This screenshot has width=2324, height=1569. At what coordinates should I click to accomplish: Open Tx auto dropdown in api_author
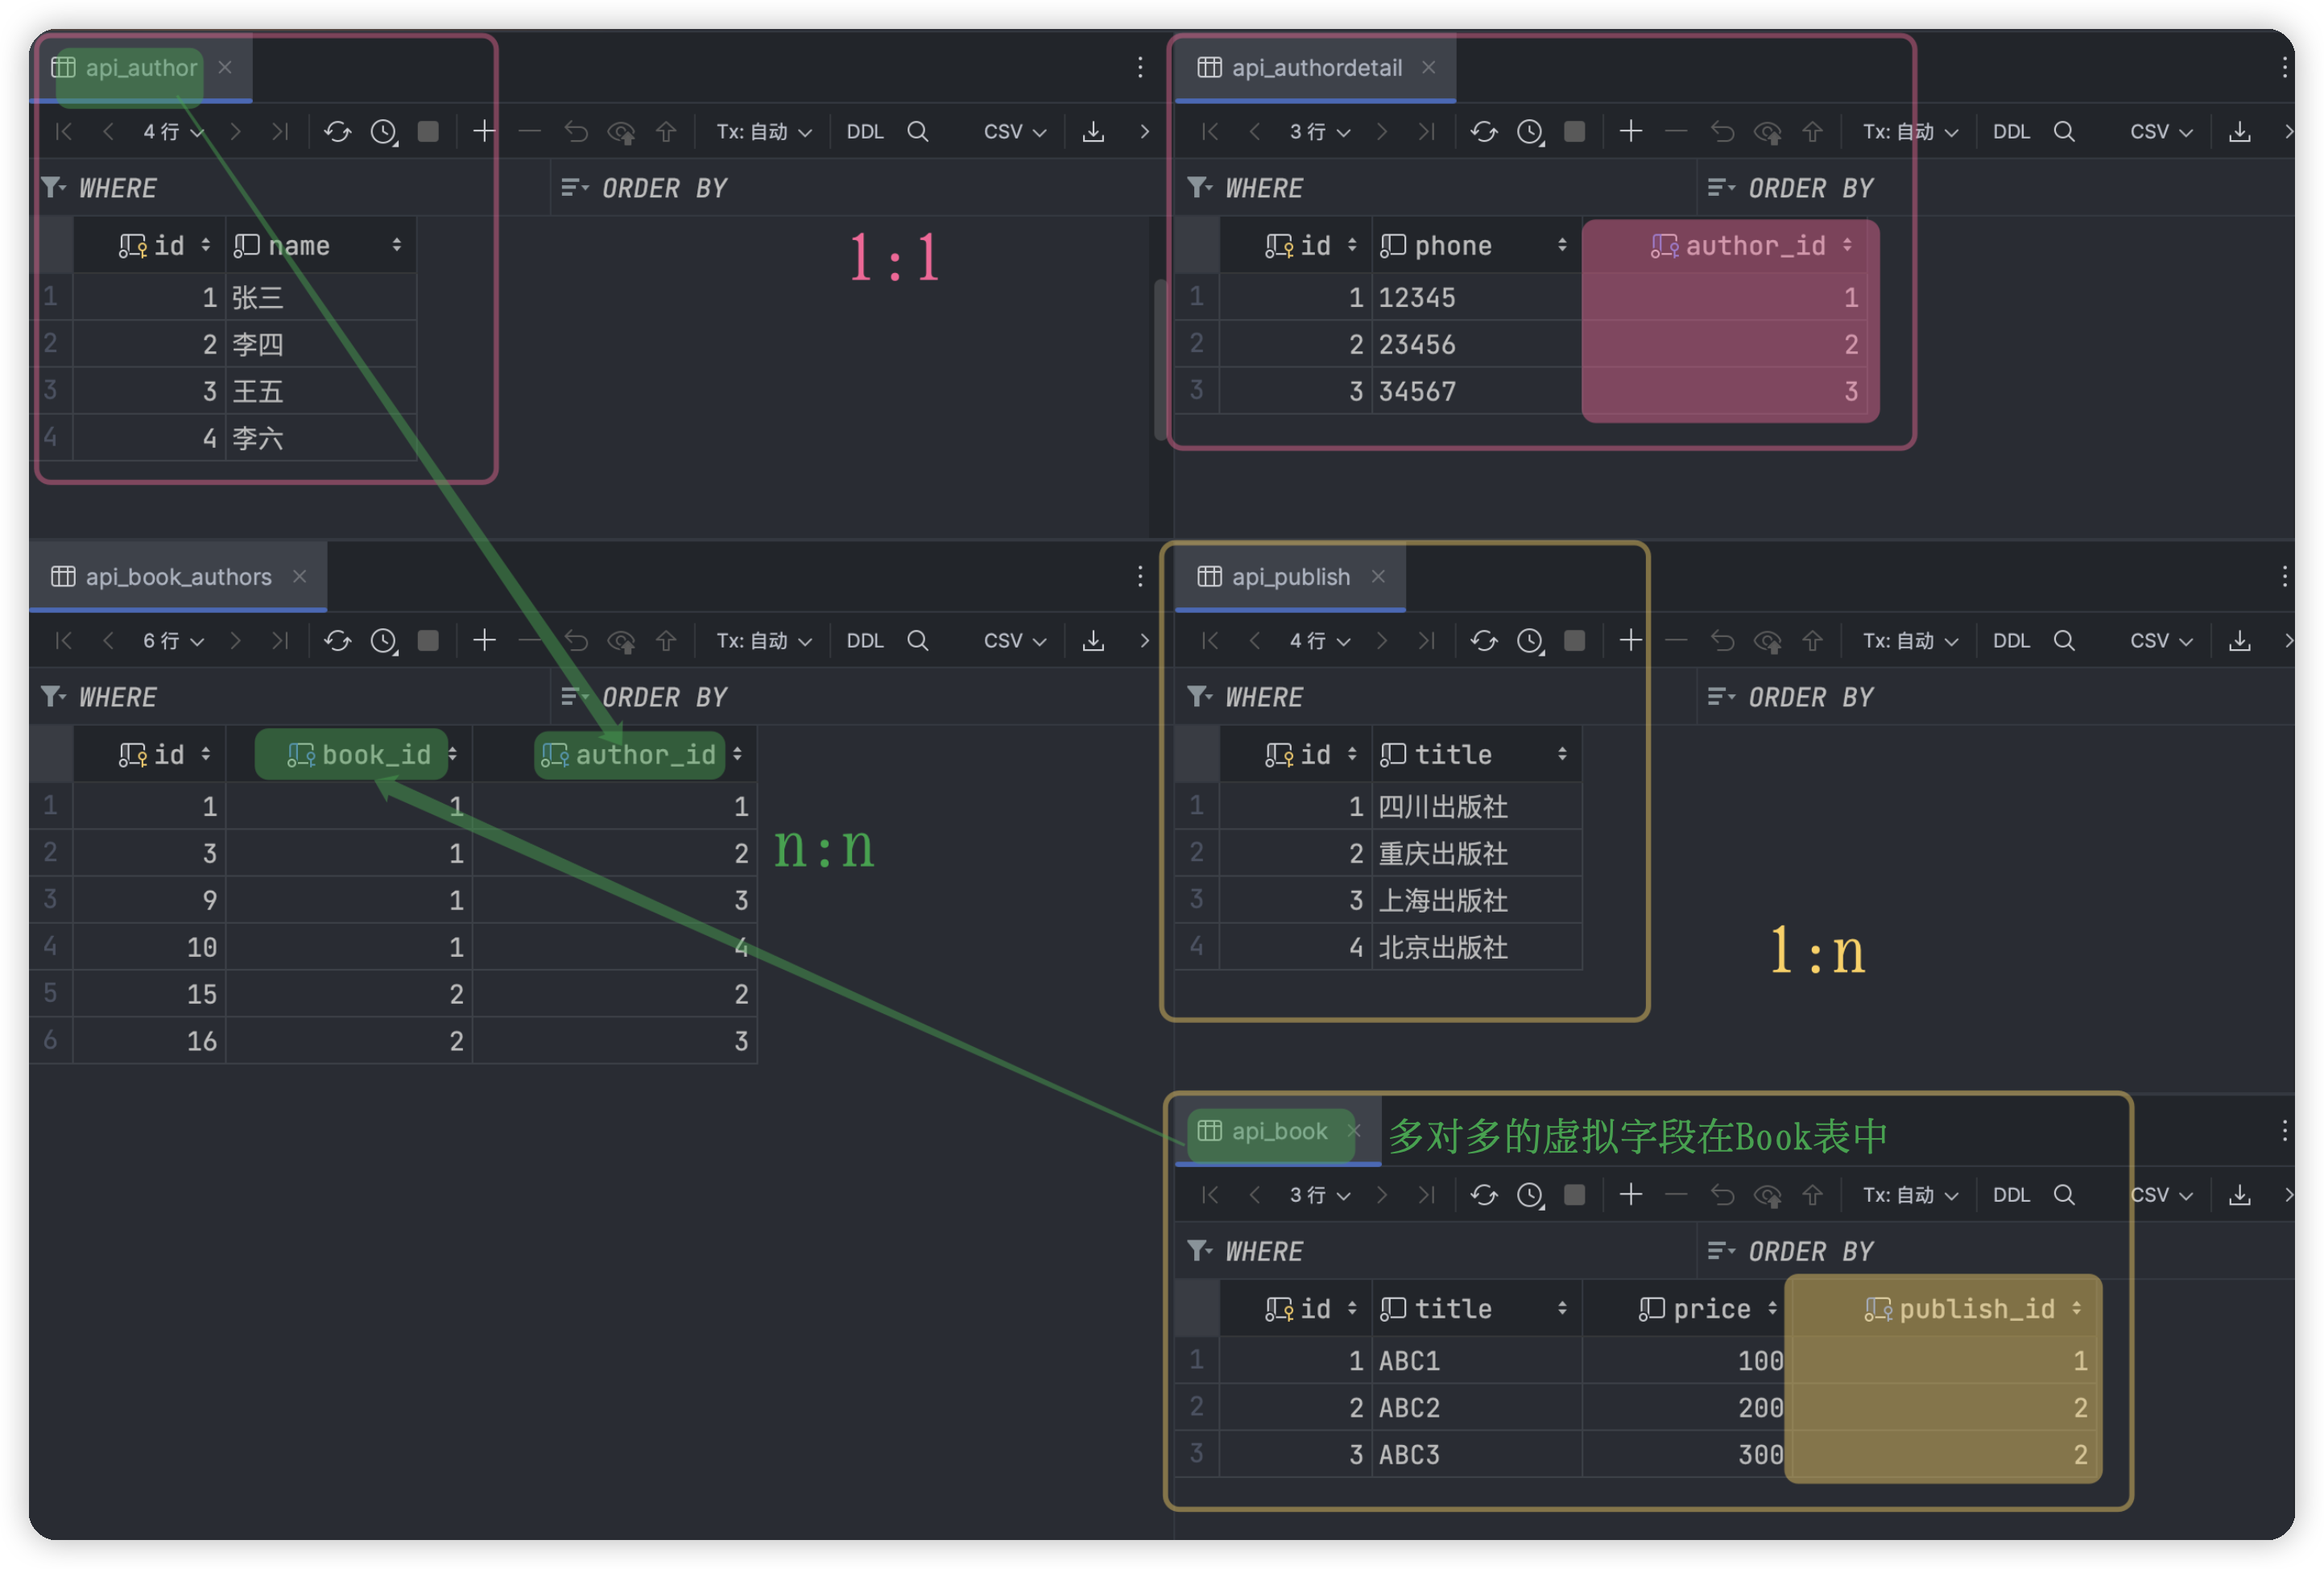[x=763, y=132]
